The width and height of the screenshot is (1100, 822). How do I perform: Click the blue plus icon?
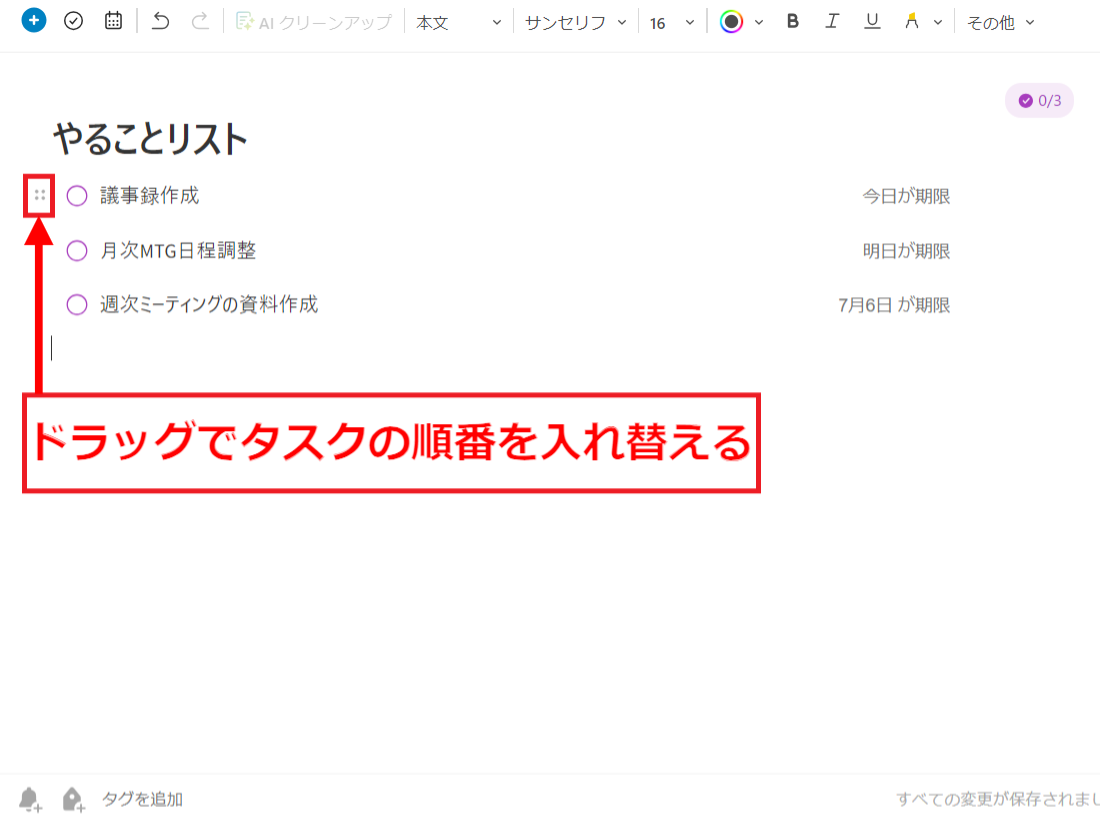pos(33,20)
